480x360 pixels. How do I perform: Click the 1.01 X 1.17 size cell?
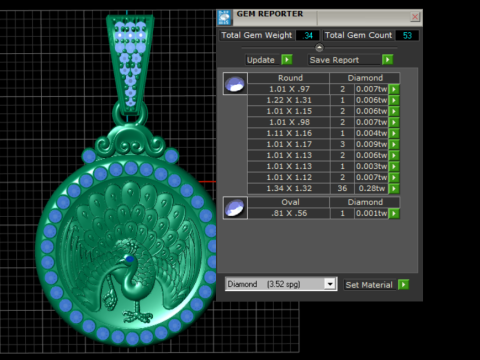pyautogui.click(x=289, y=144)
